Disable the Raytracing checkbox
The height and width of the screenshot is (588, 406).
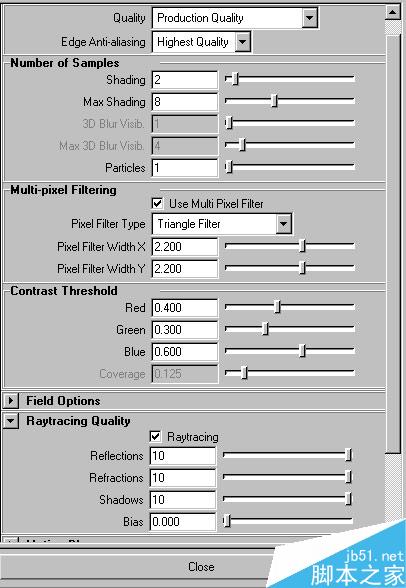coord(155,436)
